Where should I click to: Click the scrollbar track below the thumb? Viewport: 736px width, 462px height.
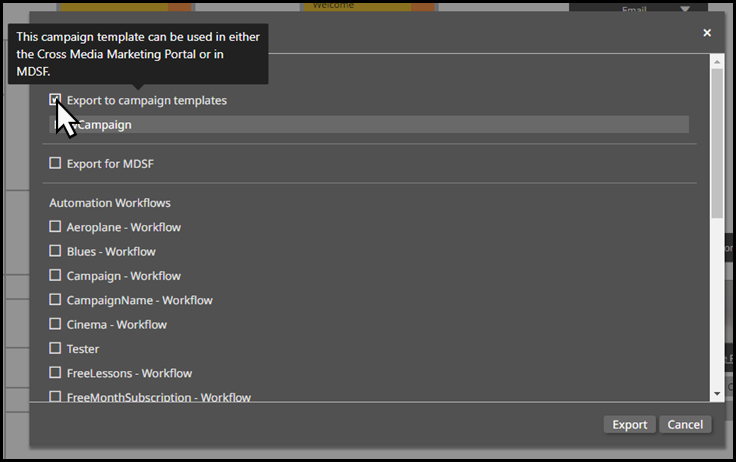coord(716,300)
